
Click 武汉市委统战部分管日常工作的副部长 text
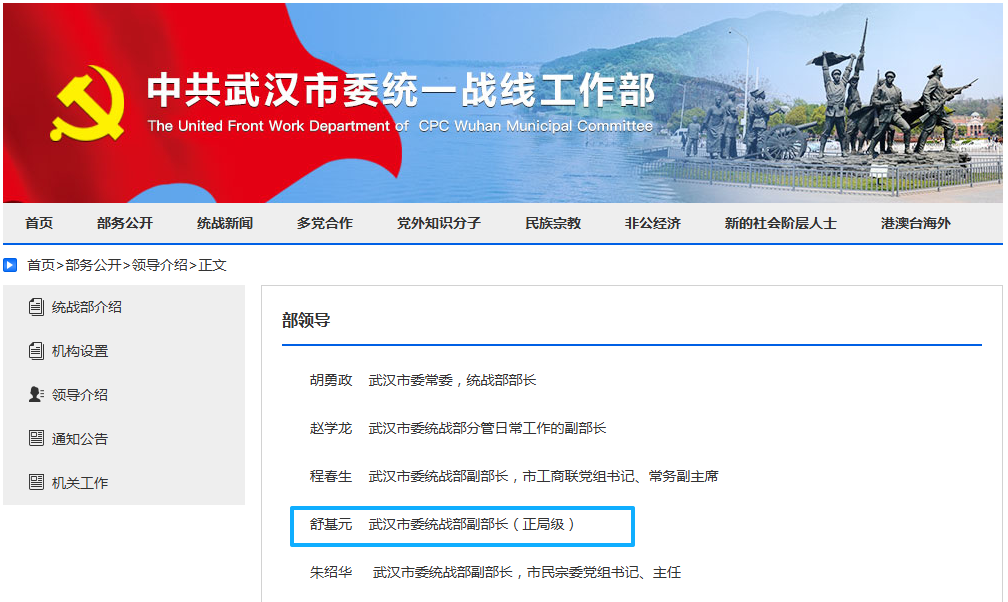pos(487,428)
